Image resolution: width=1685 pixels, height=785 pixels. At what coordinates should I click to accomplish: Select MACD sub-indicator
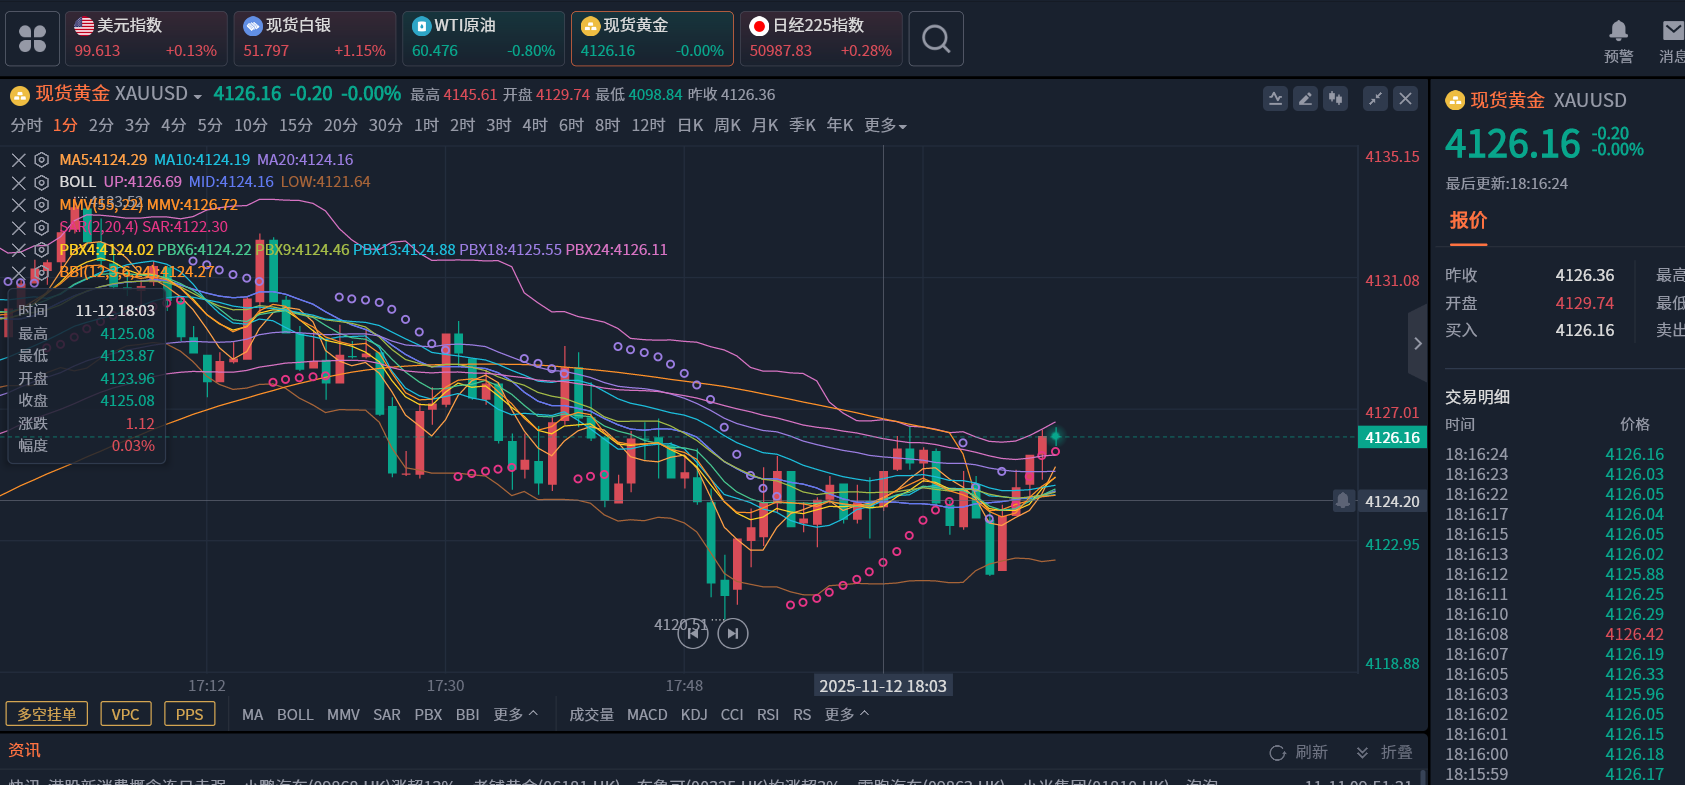point(647,714)
